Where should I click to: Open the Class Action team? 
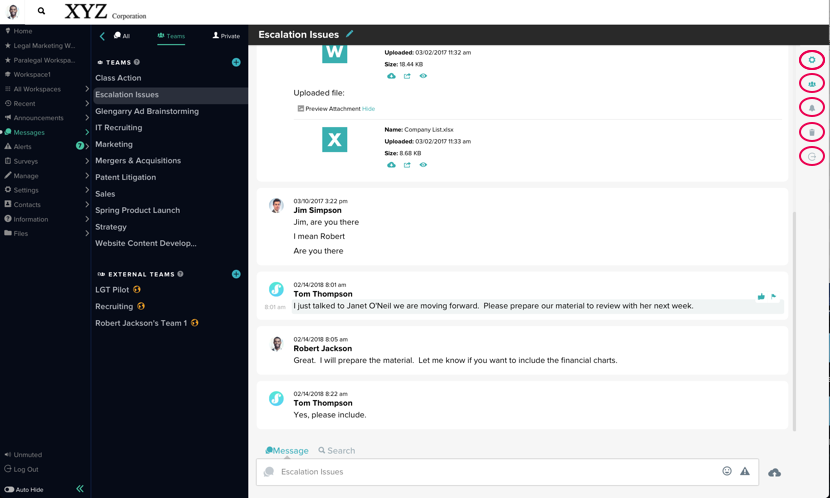tap(118, 78)
